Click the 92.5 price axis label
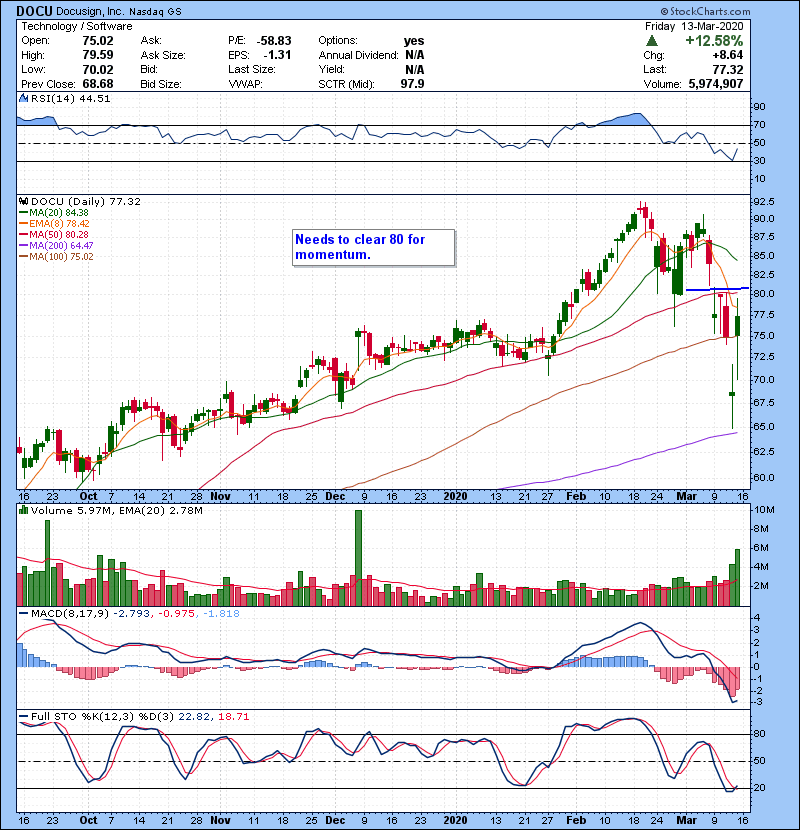The width and height of the screenshot is (800, 830). point(763,202)
